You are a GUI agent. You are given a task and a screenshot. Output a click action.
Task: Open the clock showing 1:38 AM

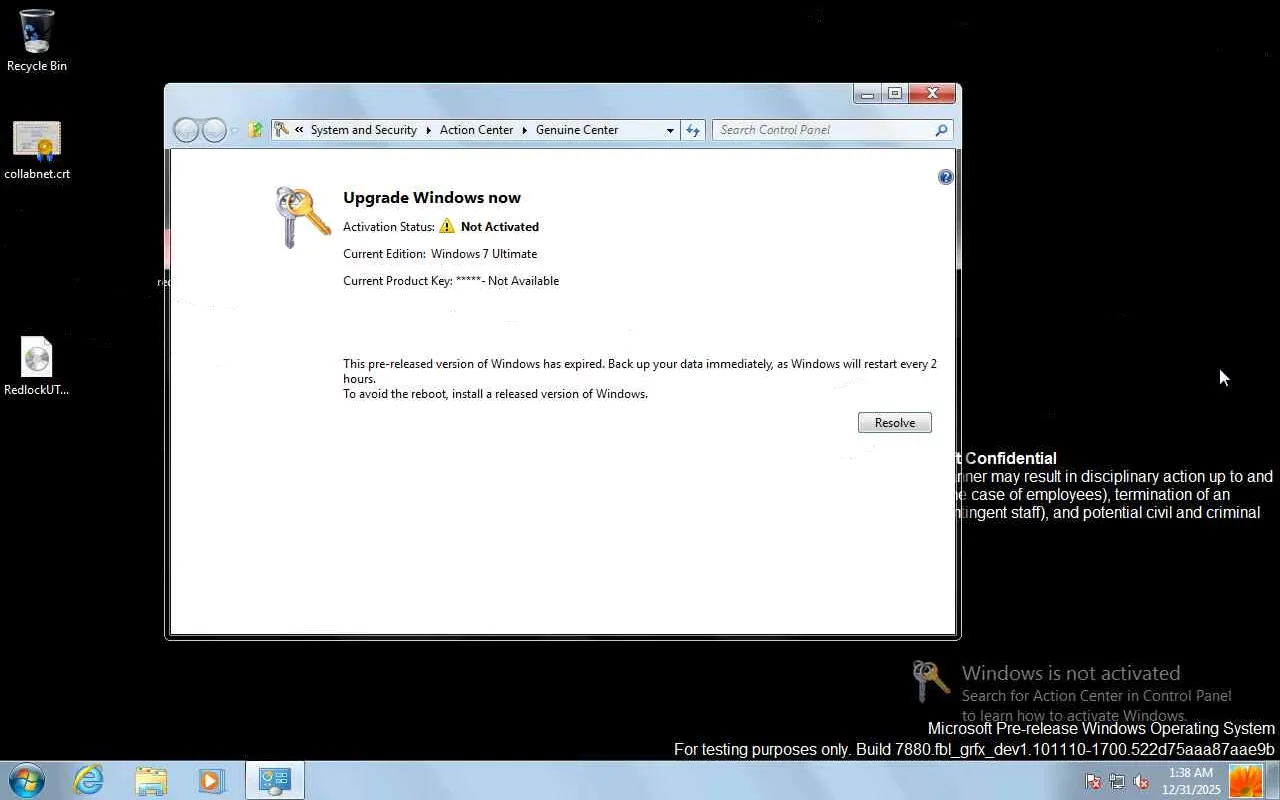[1191, 781]
